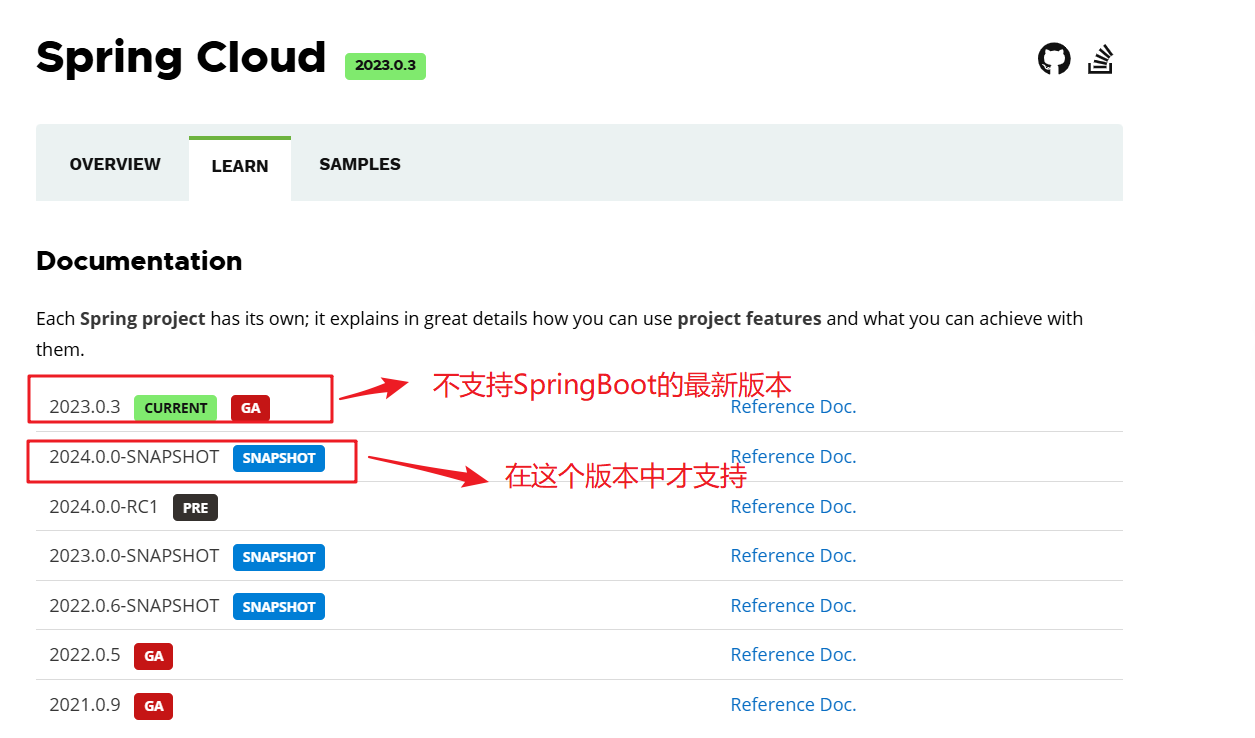Viewport: 1255px width, 738px height.
Task: Open Reference Doc. for 2023.0.3
Action: point(793,407)
